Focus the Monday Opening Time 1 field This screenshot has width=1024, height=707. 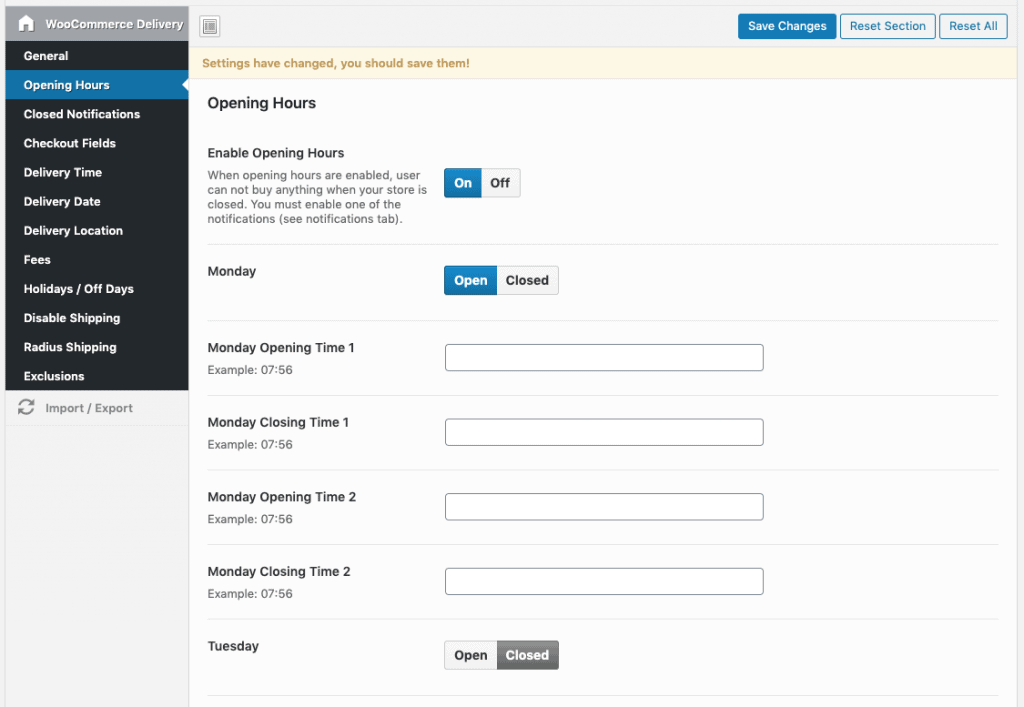click(x=604, y=358)
